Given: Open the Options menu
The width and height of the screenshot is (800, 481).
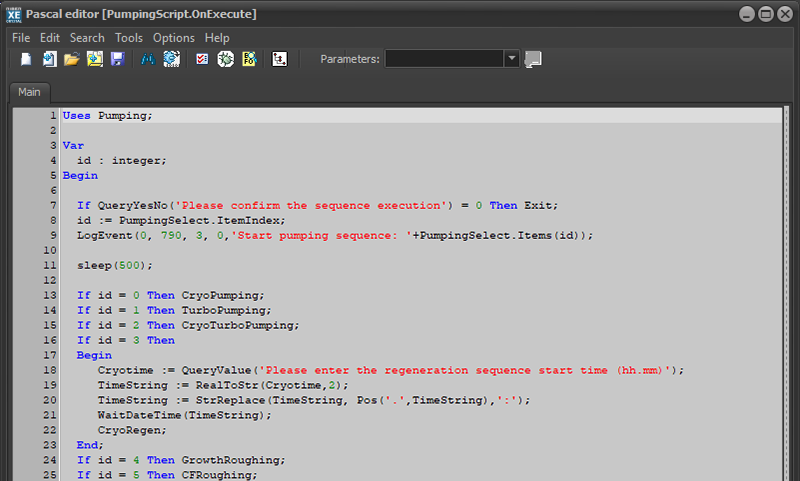Looking at the screenshot, I should click(x=174, y=38).
